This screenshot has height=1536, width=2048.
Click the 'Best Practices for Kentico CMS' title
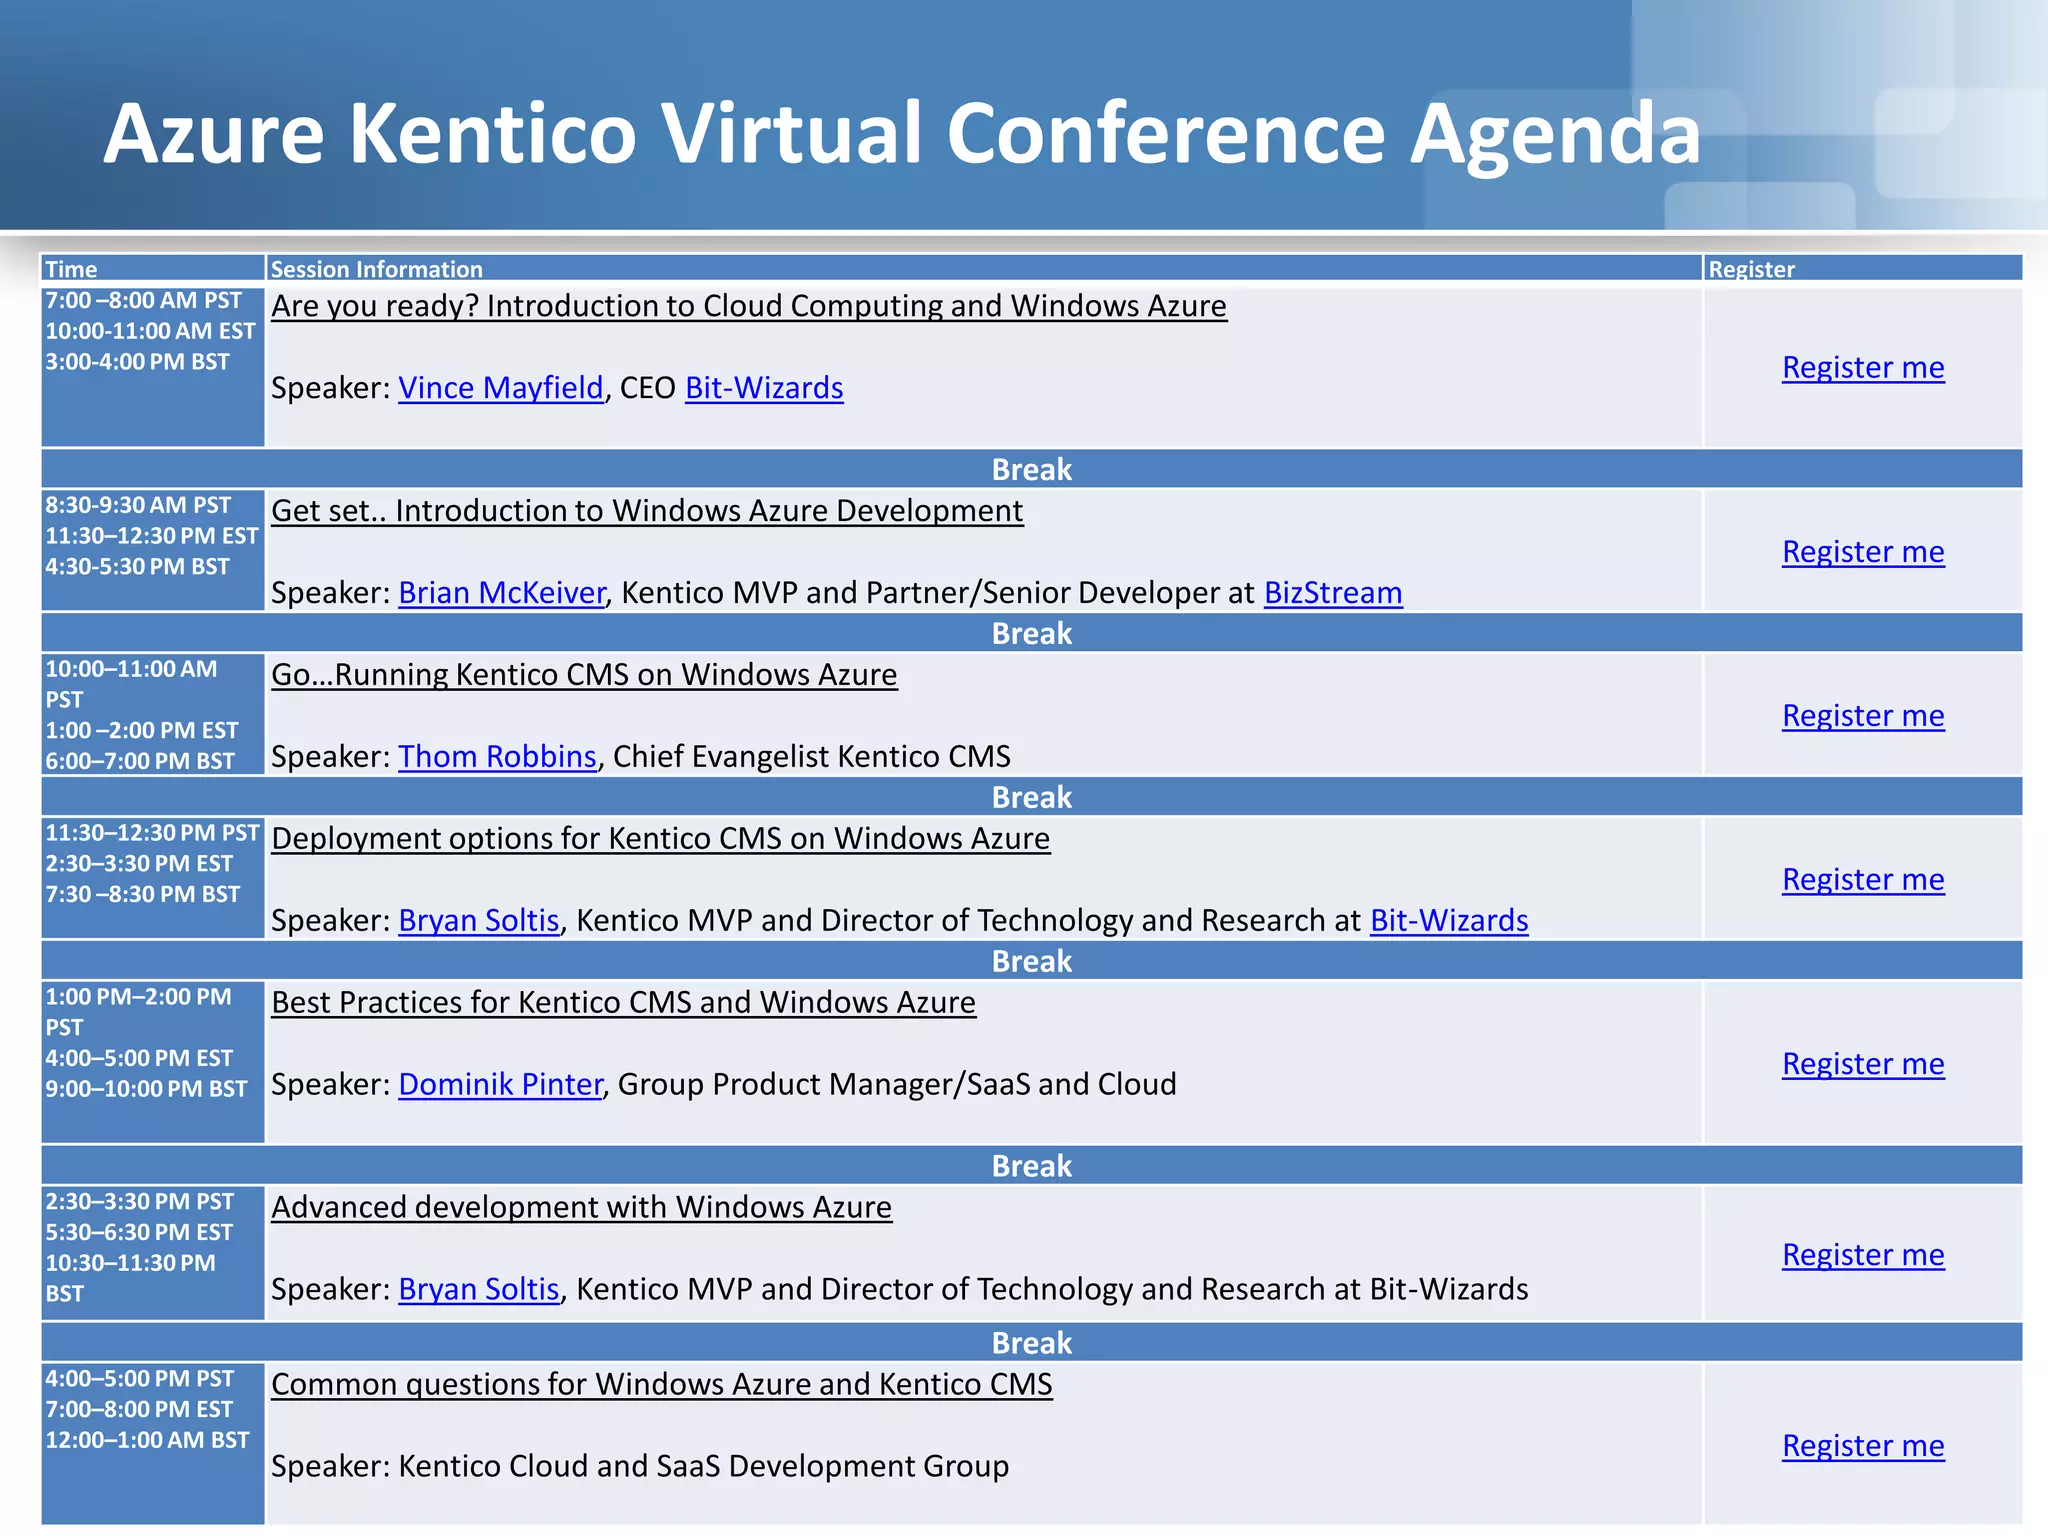pos(623,1003)
